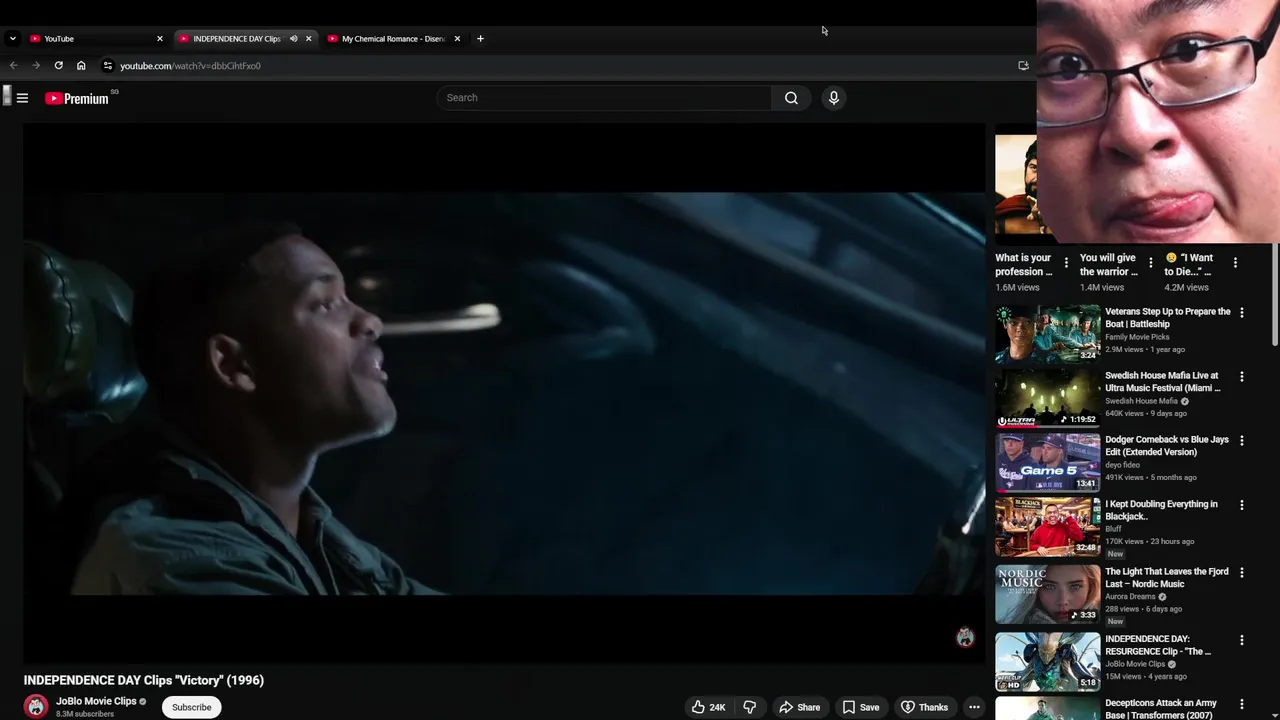Open options for Veterans Step Up video

coord(1242,313)
